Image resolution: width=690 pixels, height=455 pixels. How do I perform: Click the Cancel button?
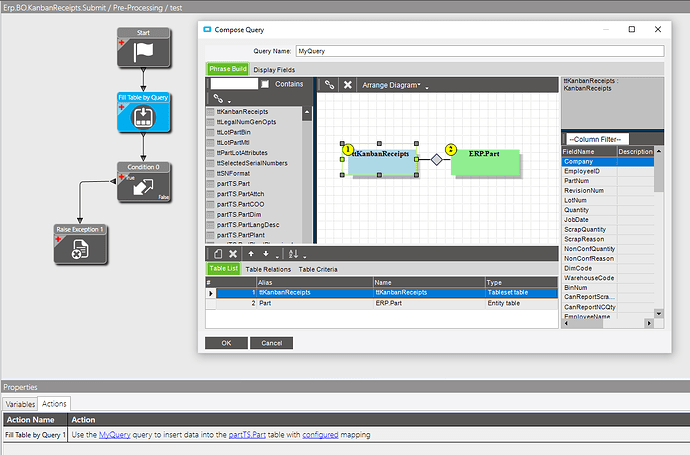tap(272, 343)
